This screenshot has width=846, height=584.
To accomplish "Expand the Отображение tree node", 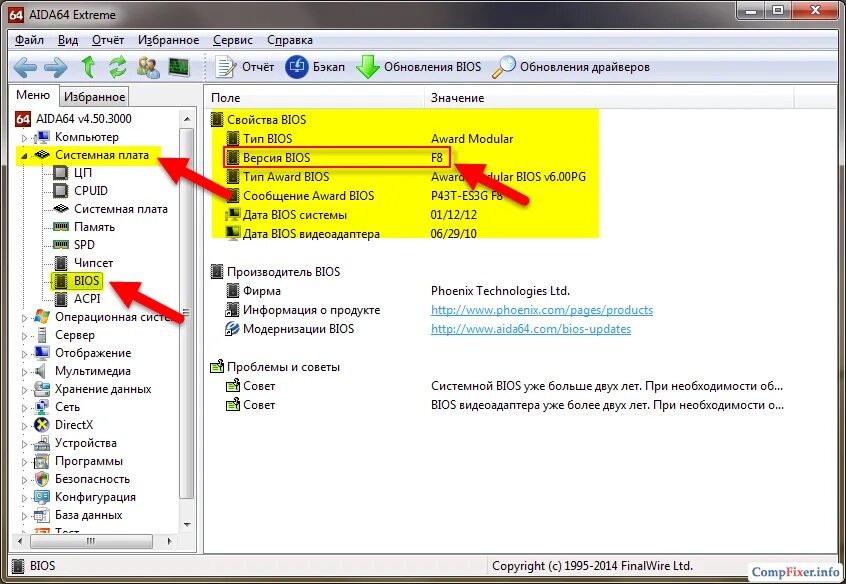I will pyautogui.click(x=24, y=354).
